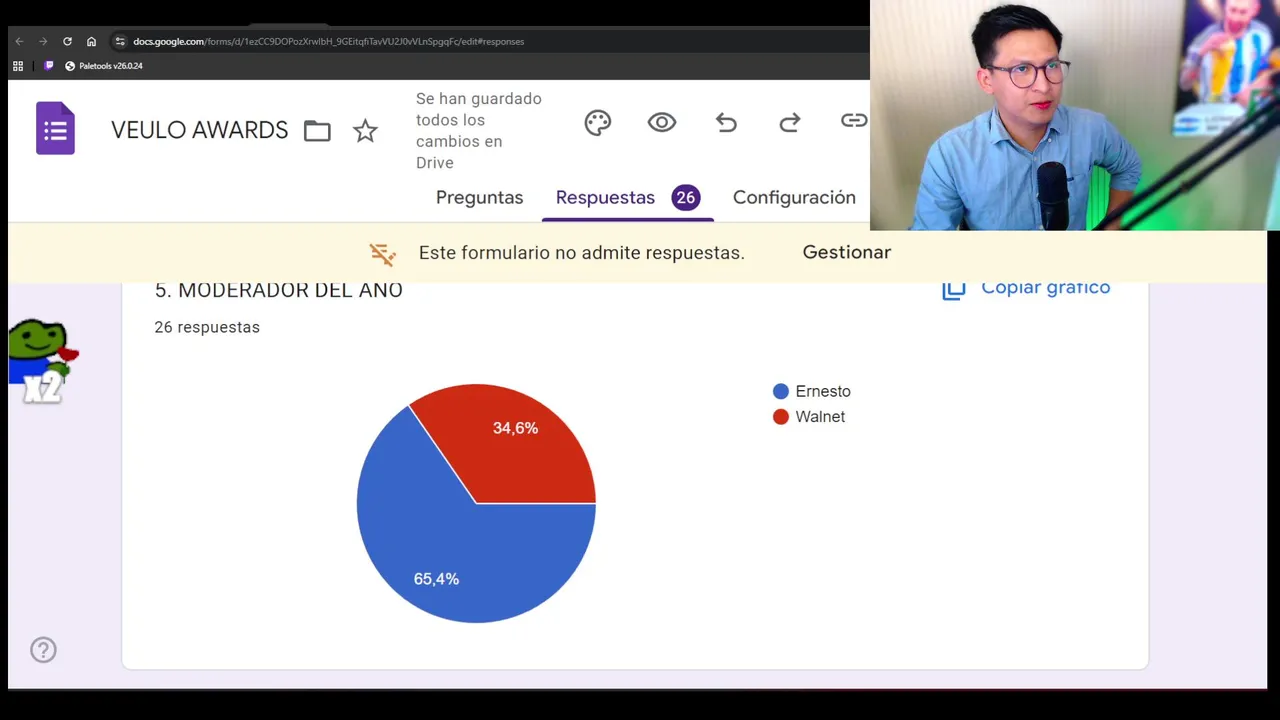Click Gestionar in the yellow banner
This screenshot has width=1280, height=720.
click(846, 252)
